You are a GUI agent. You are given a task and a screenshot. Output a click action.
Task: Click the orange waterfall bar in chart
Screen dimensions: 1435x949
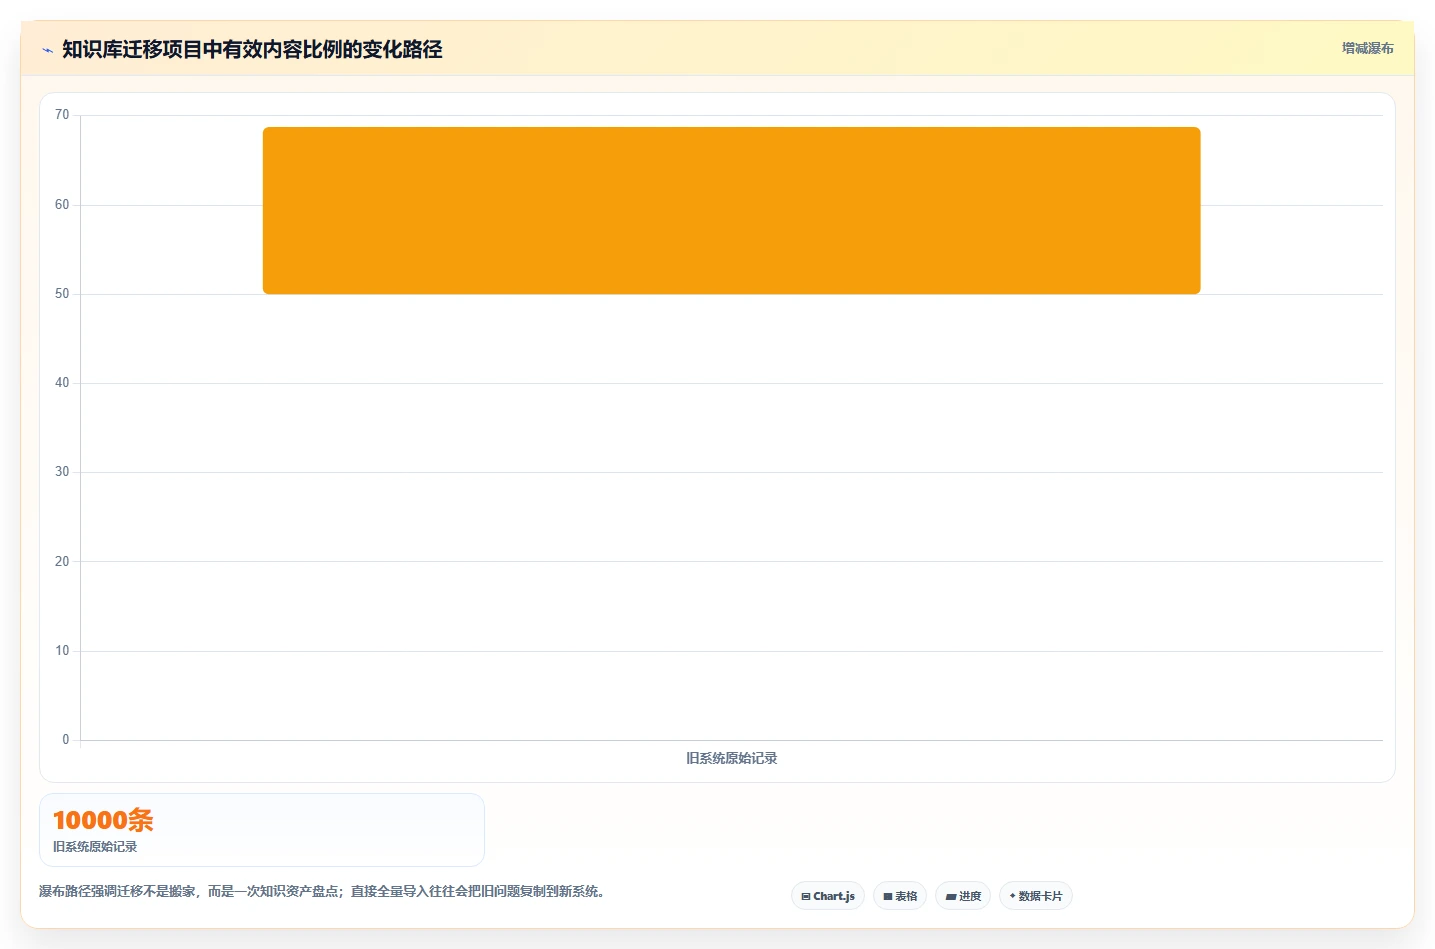pyautogui.click(x=731, y=210)
